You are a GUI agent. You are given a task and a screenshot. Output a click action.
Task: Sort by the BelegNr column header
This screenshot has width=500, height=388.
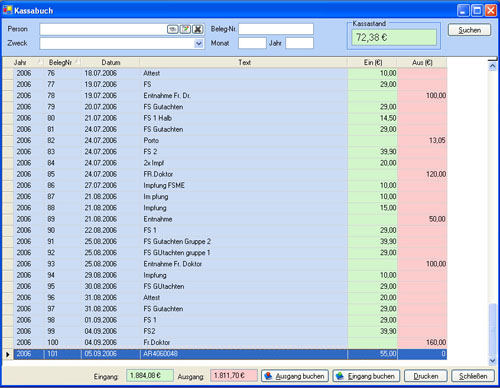(62, 62)
